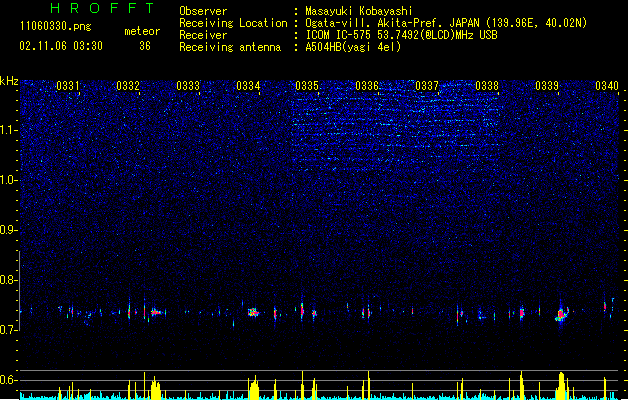Click the 0333 time marker
The image size is (629, 400).
point(188,86)
